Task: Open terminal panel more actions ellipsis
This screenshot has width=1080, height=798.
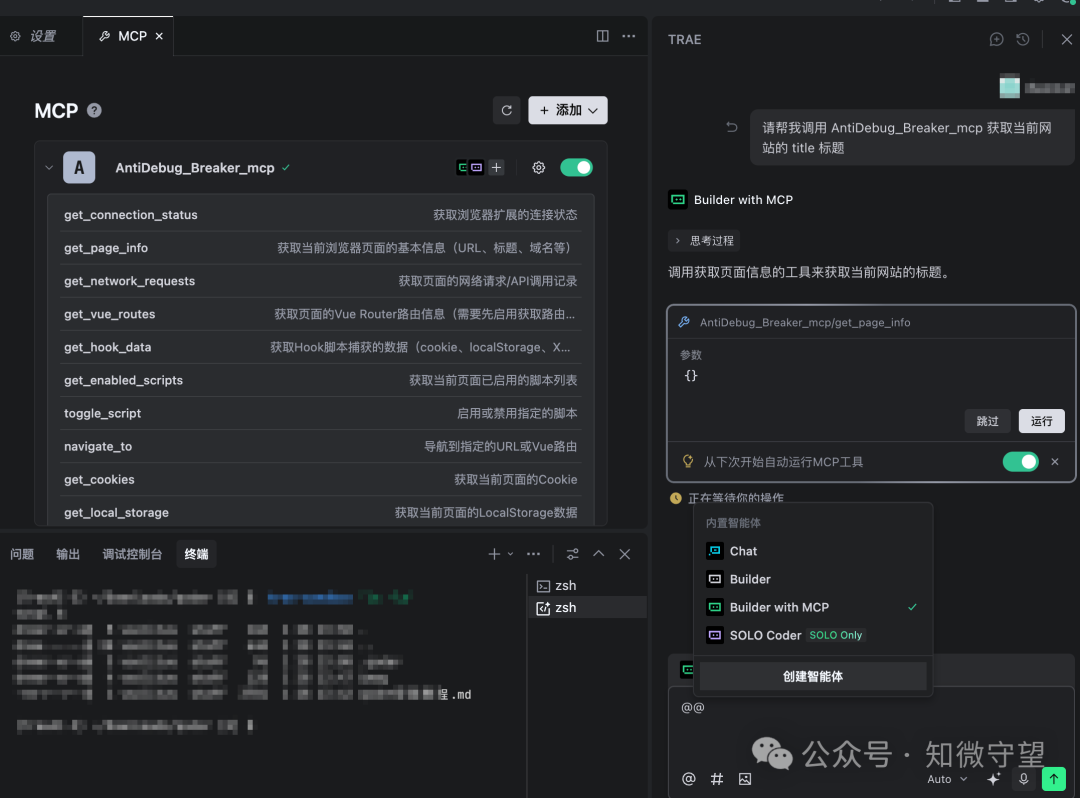Action: [x=533, y=554]
